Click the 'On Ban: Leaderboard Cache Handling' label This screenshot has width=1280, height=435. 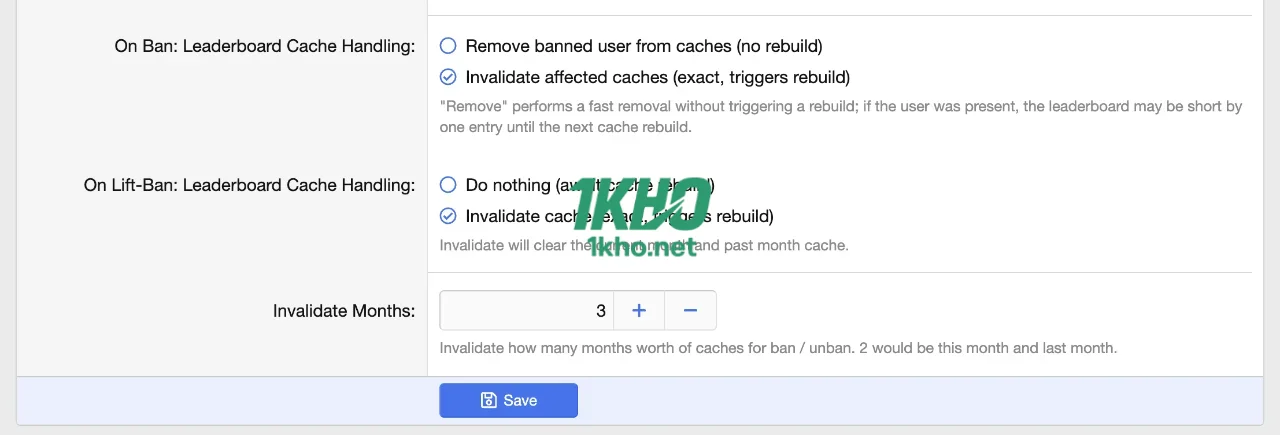point(264,47)
